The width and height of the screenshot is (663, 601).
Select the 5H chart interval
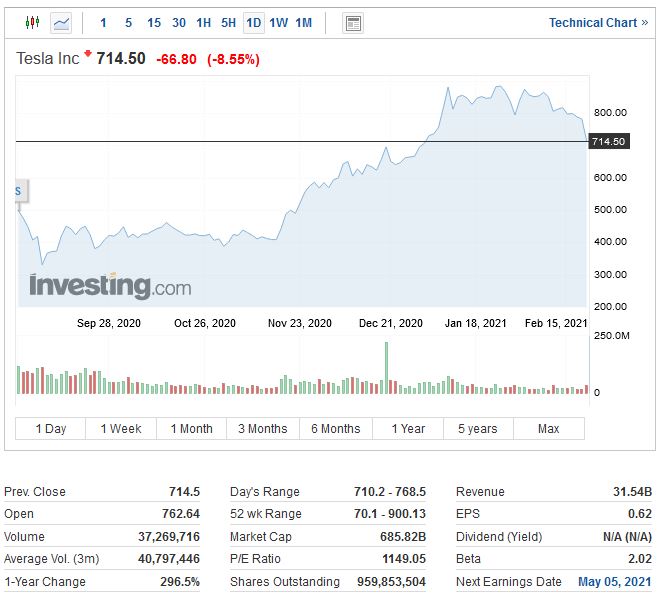[229, 22]
